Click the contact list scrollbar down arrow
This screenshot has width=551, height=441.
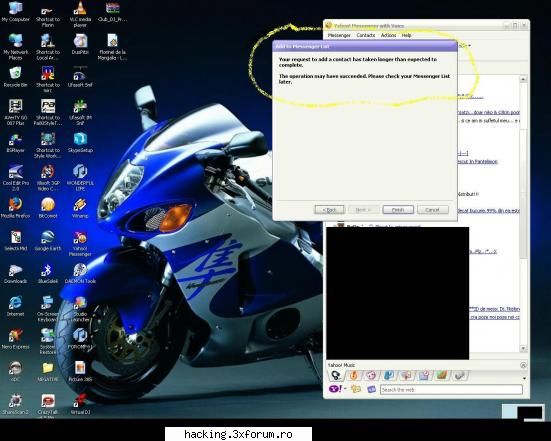(523, 348)
